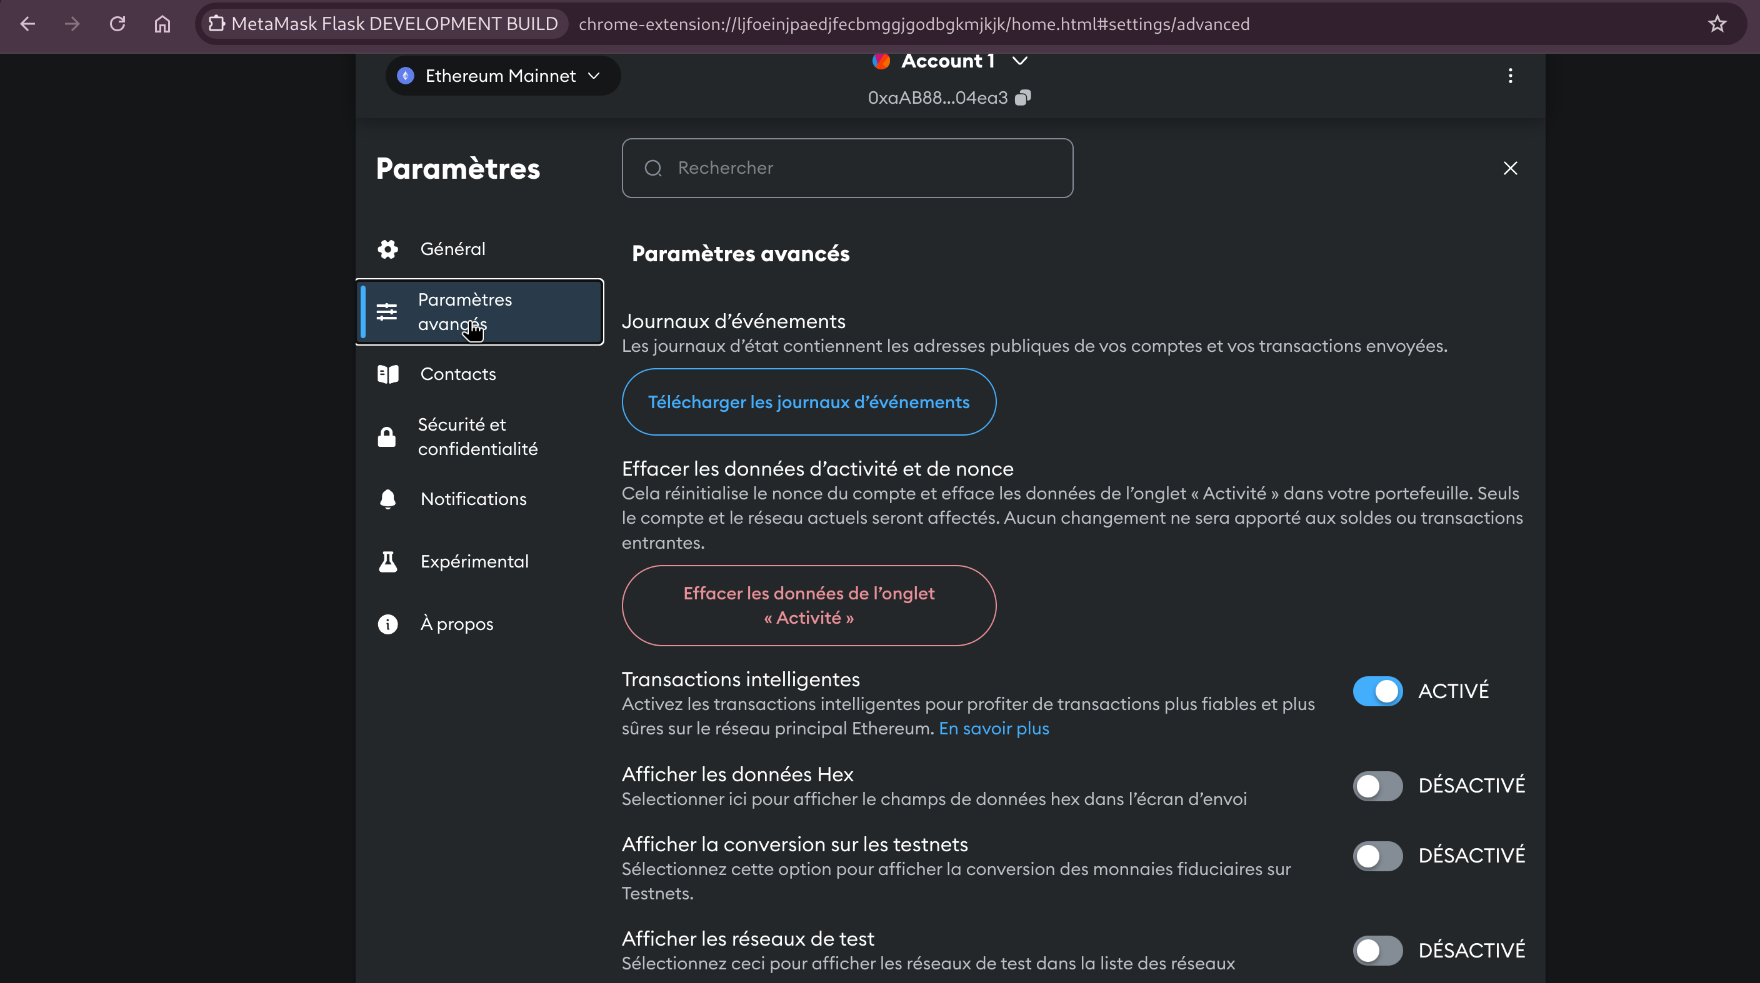Open the three-dot account options menu
This screenshot has width=1760, height=983.
(x=1510, y=76)
